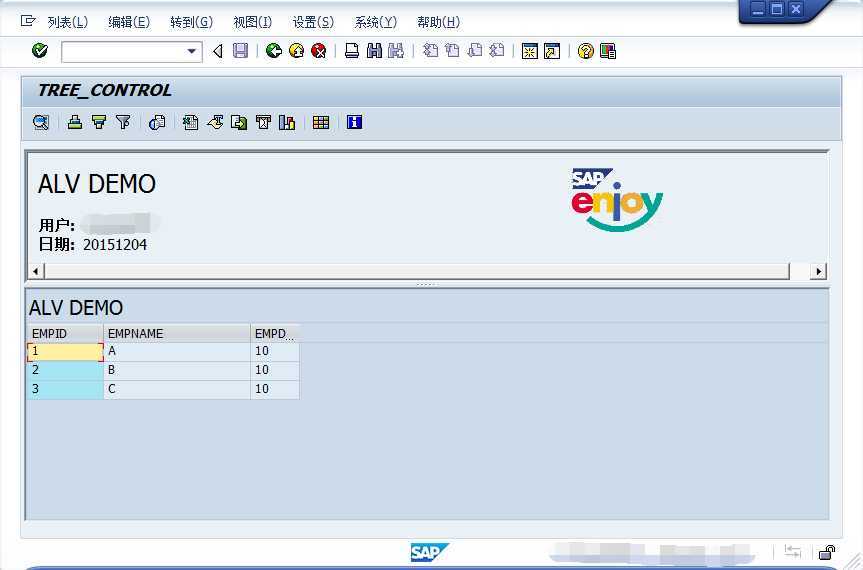This screenshot has height=570, width=863.
Task: Click the SAP enjoy logo image
Action: [x=616, y=199]
